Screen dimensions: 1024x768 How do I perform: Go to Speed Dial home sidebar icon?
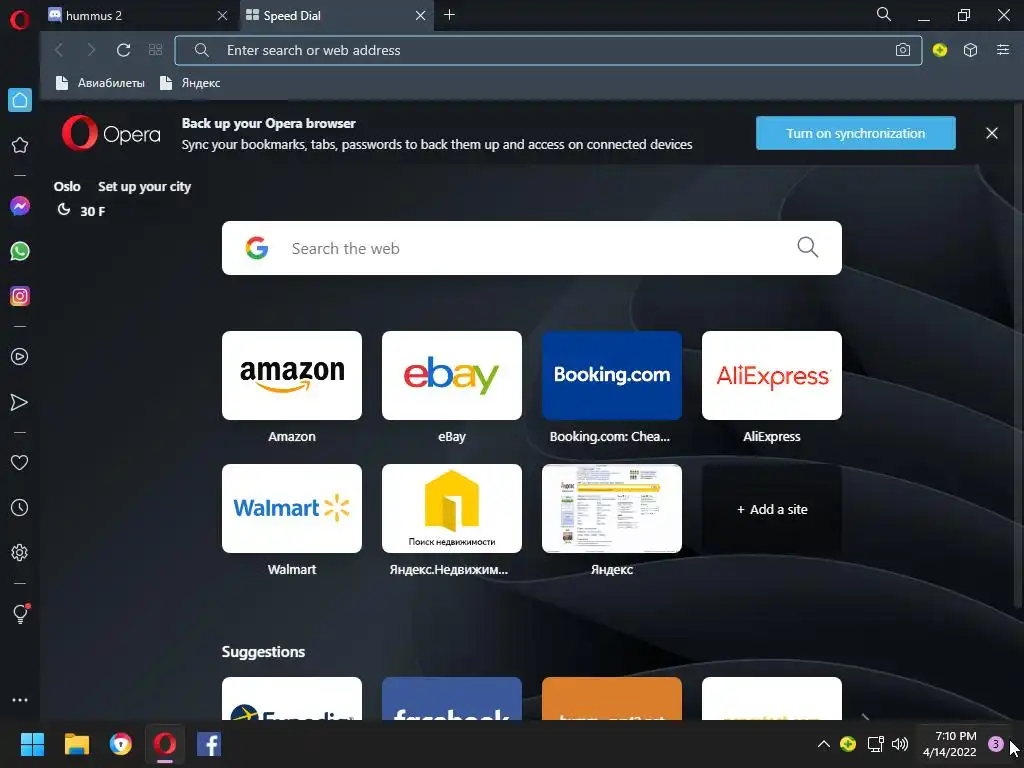click(x=20, y=100)
